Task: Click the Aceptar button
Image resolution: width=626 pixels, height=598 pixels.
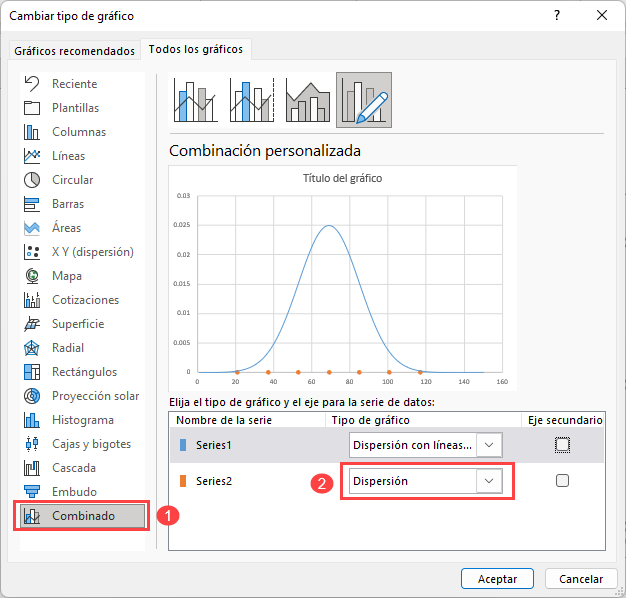Action: coord(497,579)
